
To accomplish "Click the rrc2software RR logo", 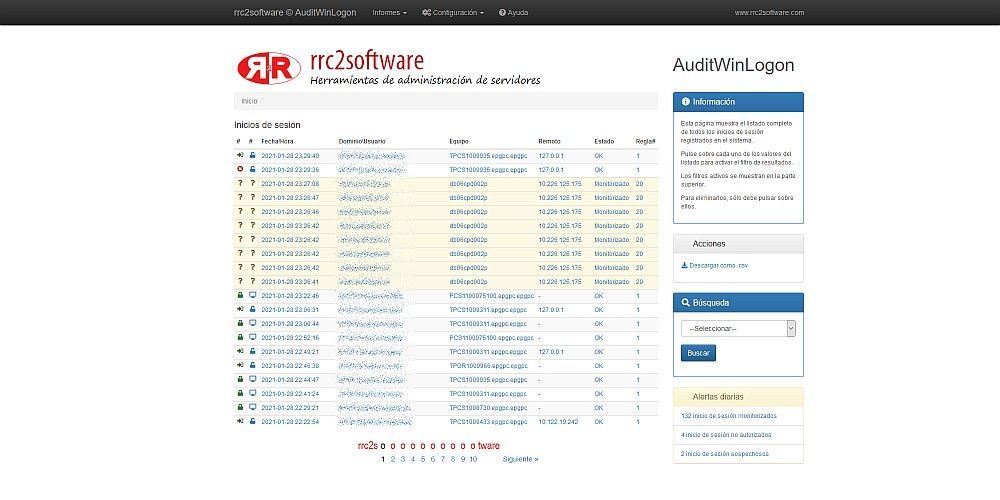I will [268, 68].
